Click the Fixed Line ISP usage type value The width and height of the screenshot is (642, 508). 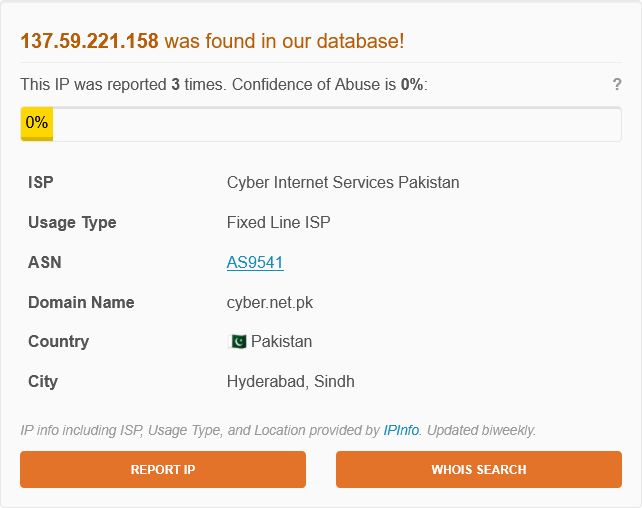tap(278, 222)
